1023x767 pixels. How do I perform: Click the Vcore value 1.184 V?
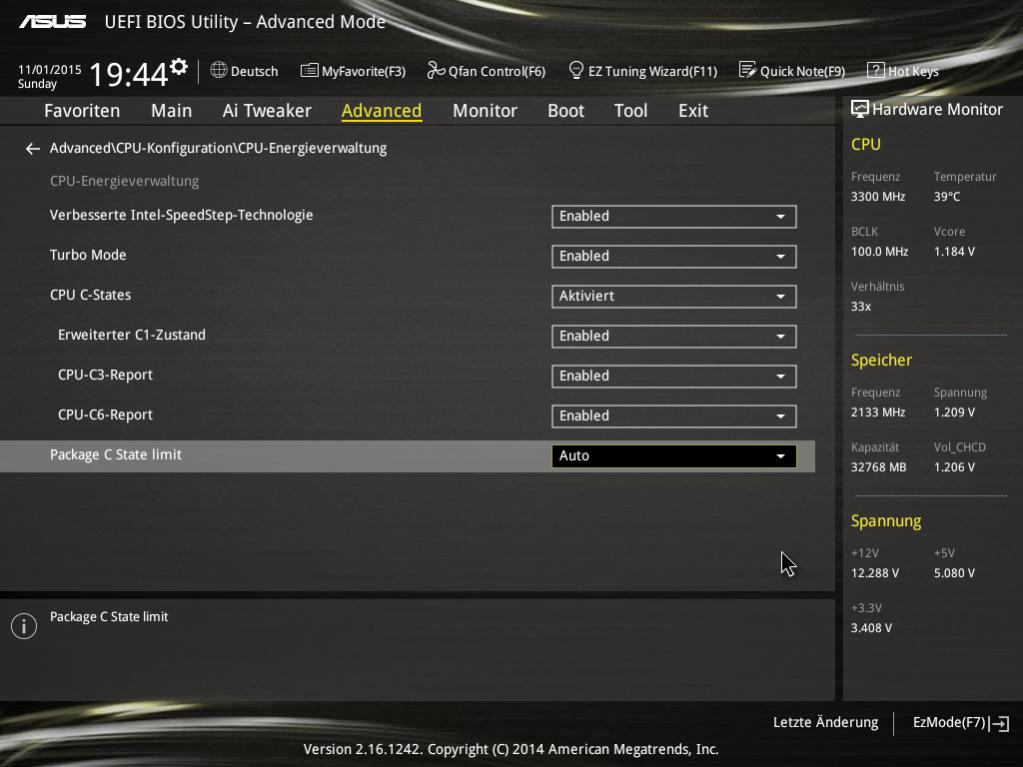[x=954, y=251]
